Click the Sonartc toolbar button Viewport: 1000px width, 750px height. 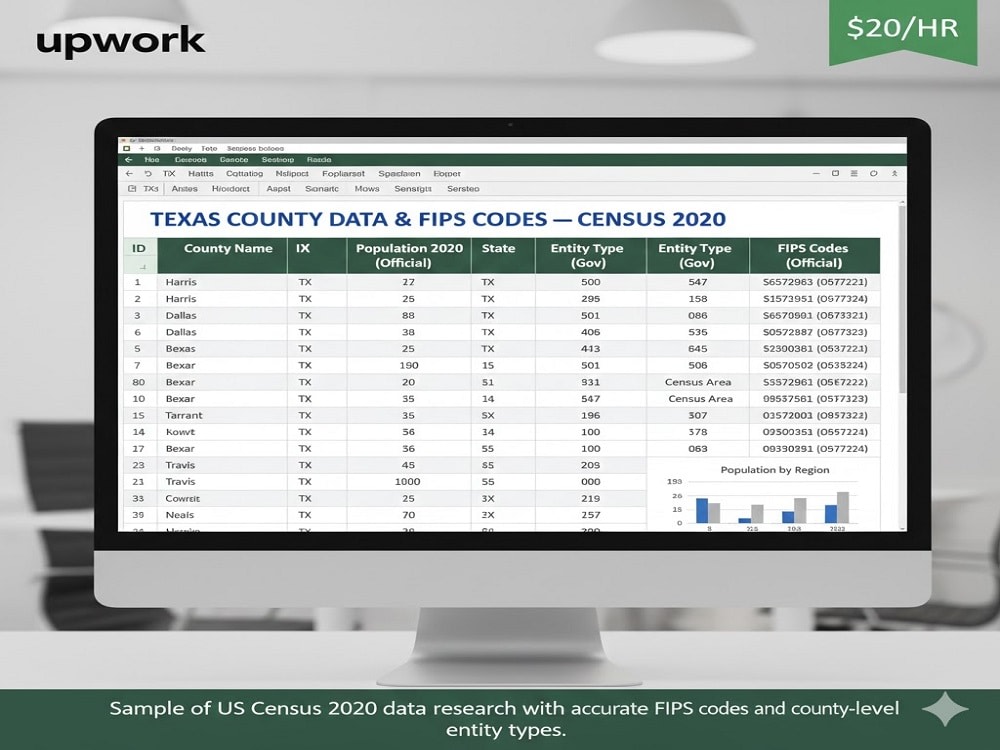(322, 189)
